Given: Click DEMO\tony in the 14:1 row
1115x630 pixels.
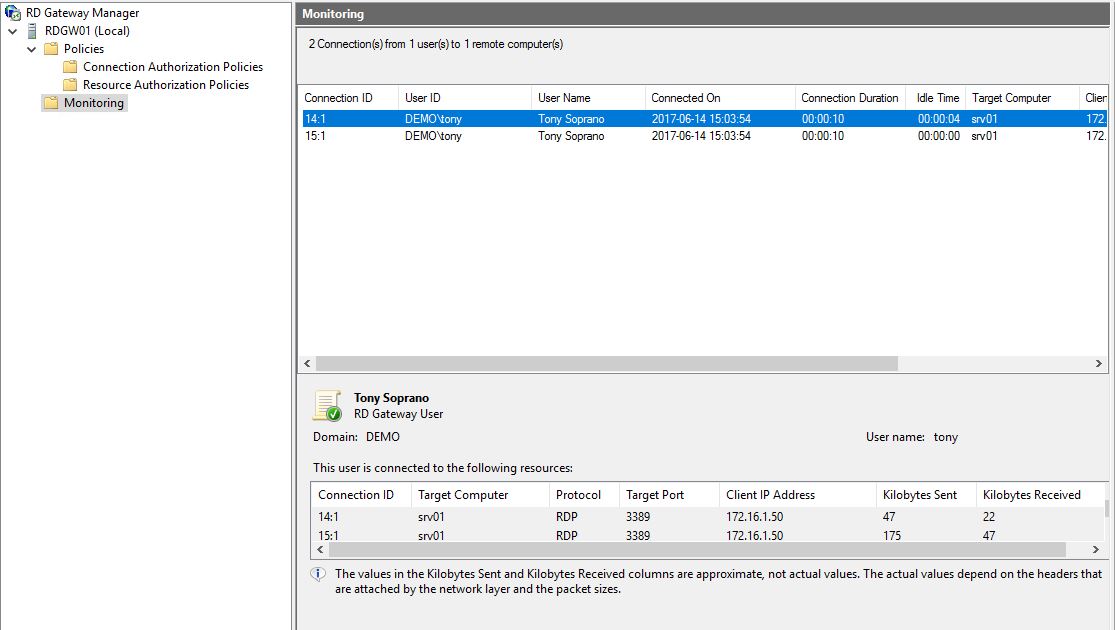Looking at the screenshot, I should 433,119.
